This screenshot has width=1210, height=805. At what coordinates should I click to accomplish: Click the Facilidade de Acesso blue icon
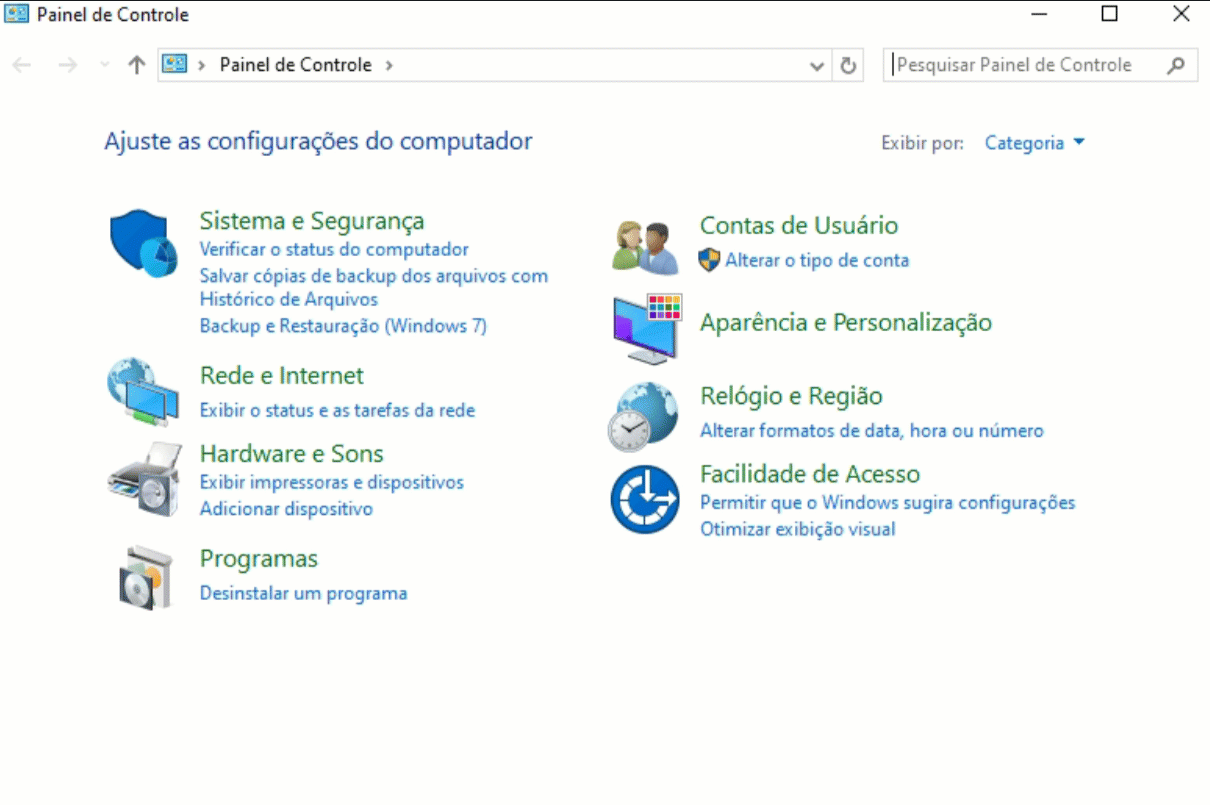click(645, 499)
